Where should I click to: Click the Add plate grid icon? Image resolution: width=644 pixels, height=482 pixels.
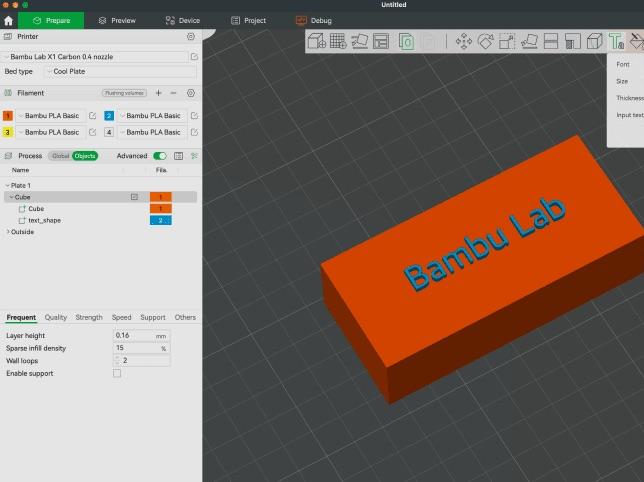point(338,41)
